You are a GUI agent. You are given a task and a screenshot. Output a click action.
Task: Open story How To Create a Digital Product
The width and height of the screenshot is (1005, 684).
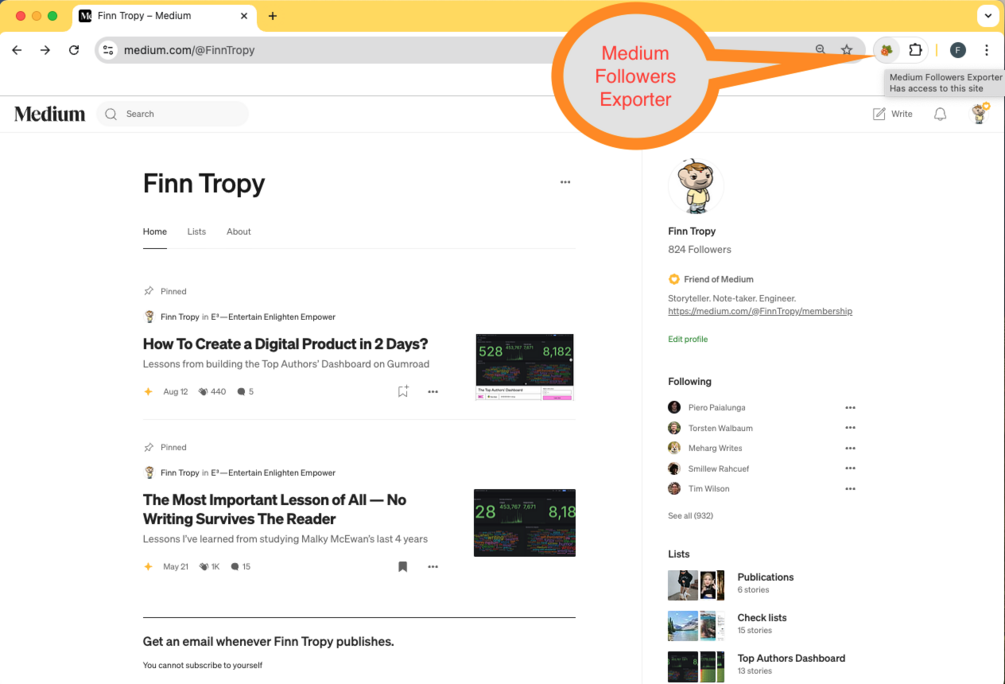285,344
